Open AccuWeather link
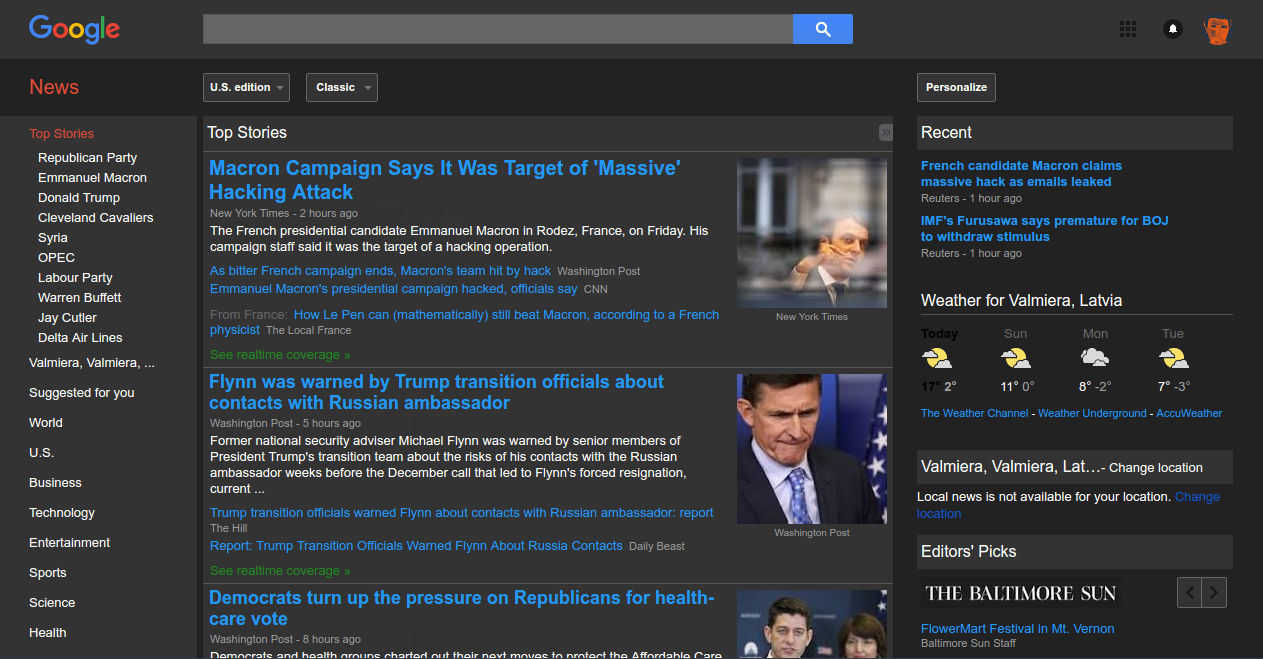 (x=1189, y=413)
